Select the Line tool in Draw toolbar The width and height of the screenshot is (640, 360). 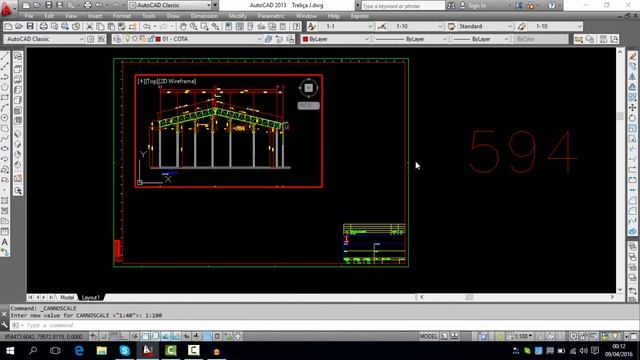point(5,56)
